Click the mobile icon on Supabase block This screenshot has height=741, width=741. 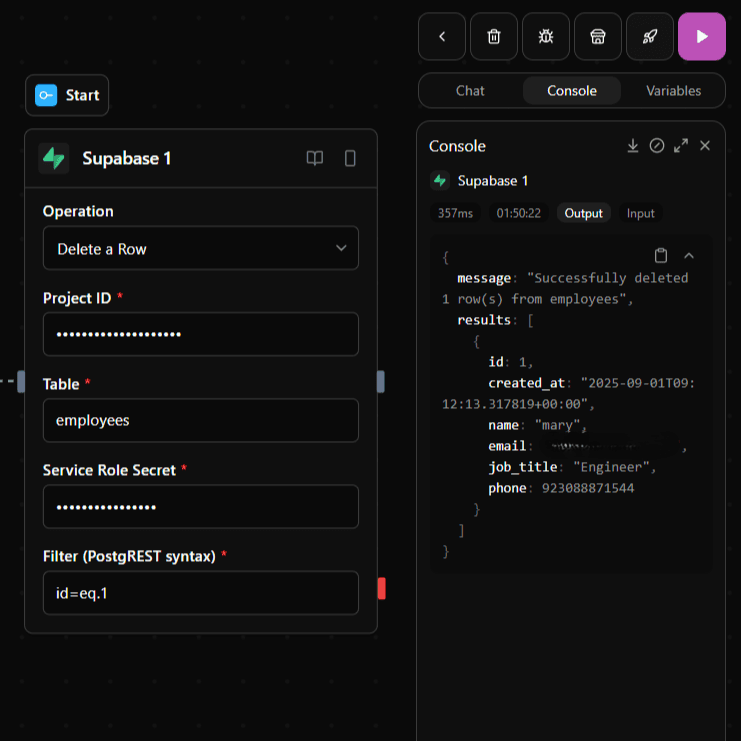350,158
